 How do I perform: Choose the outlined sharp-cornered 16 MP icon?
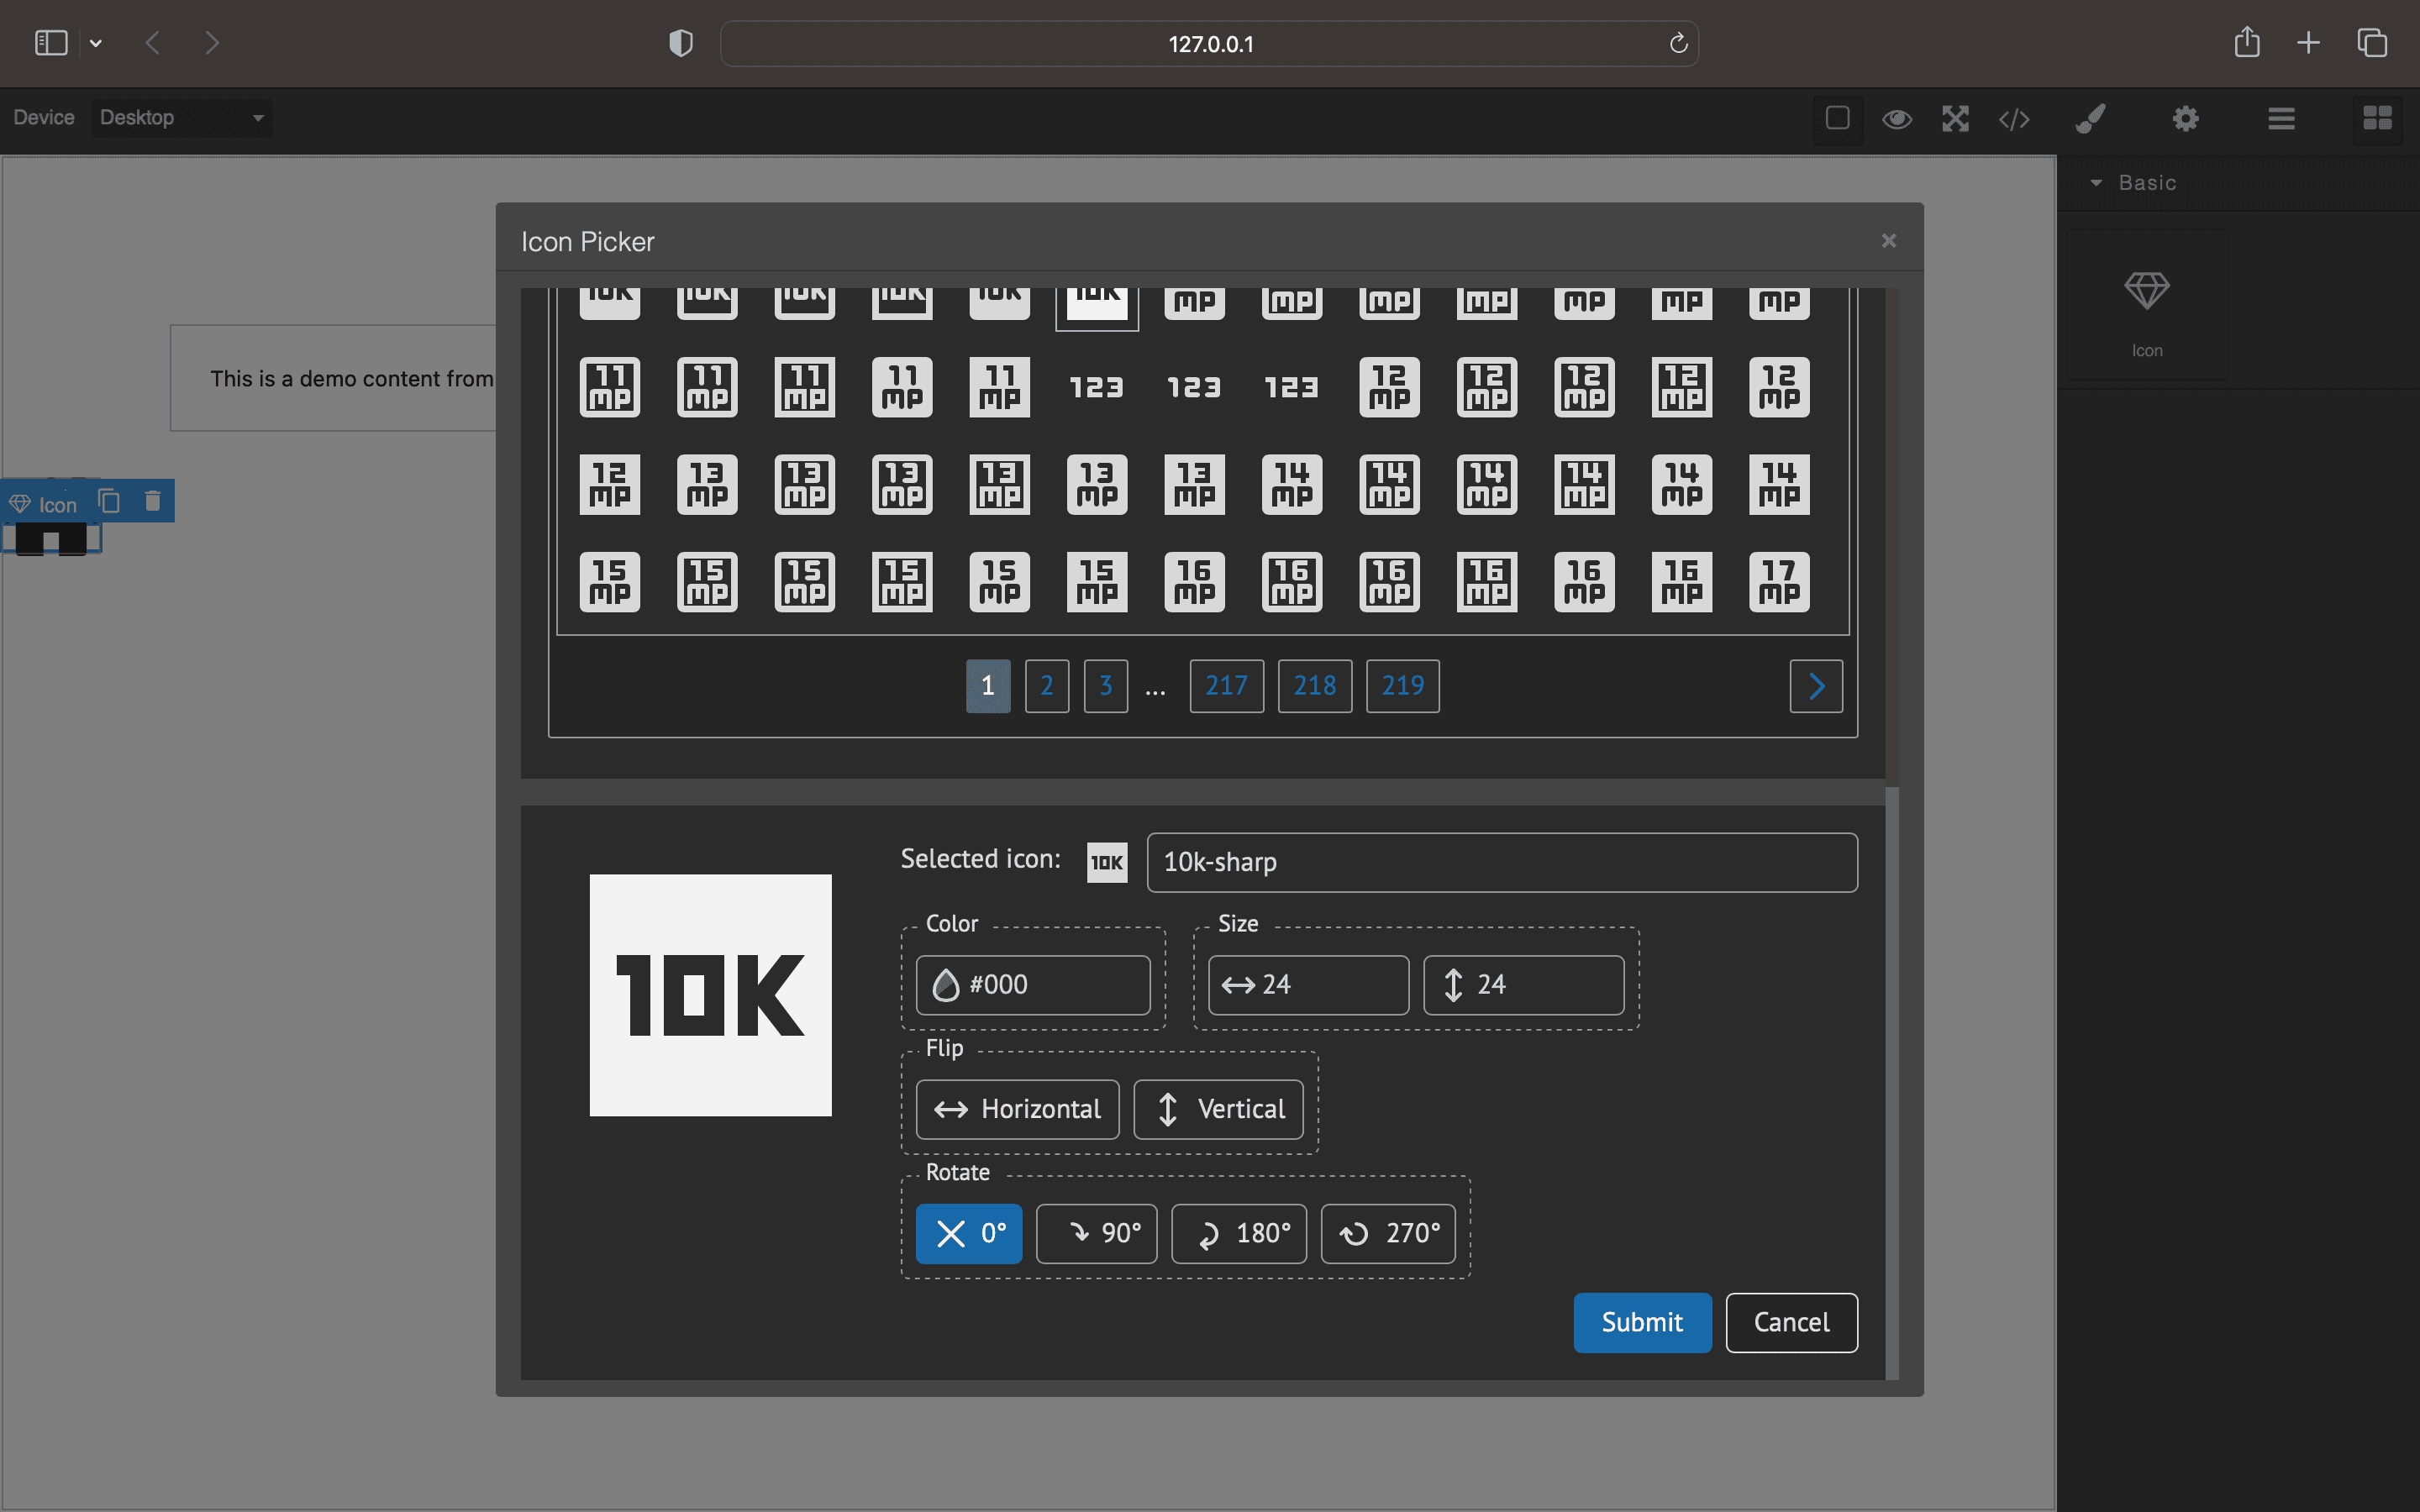pos(1487,582)
